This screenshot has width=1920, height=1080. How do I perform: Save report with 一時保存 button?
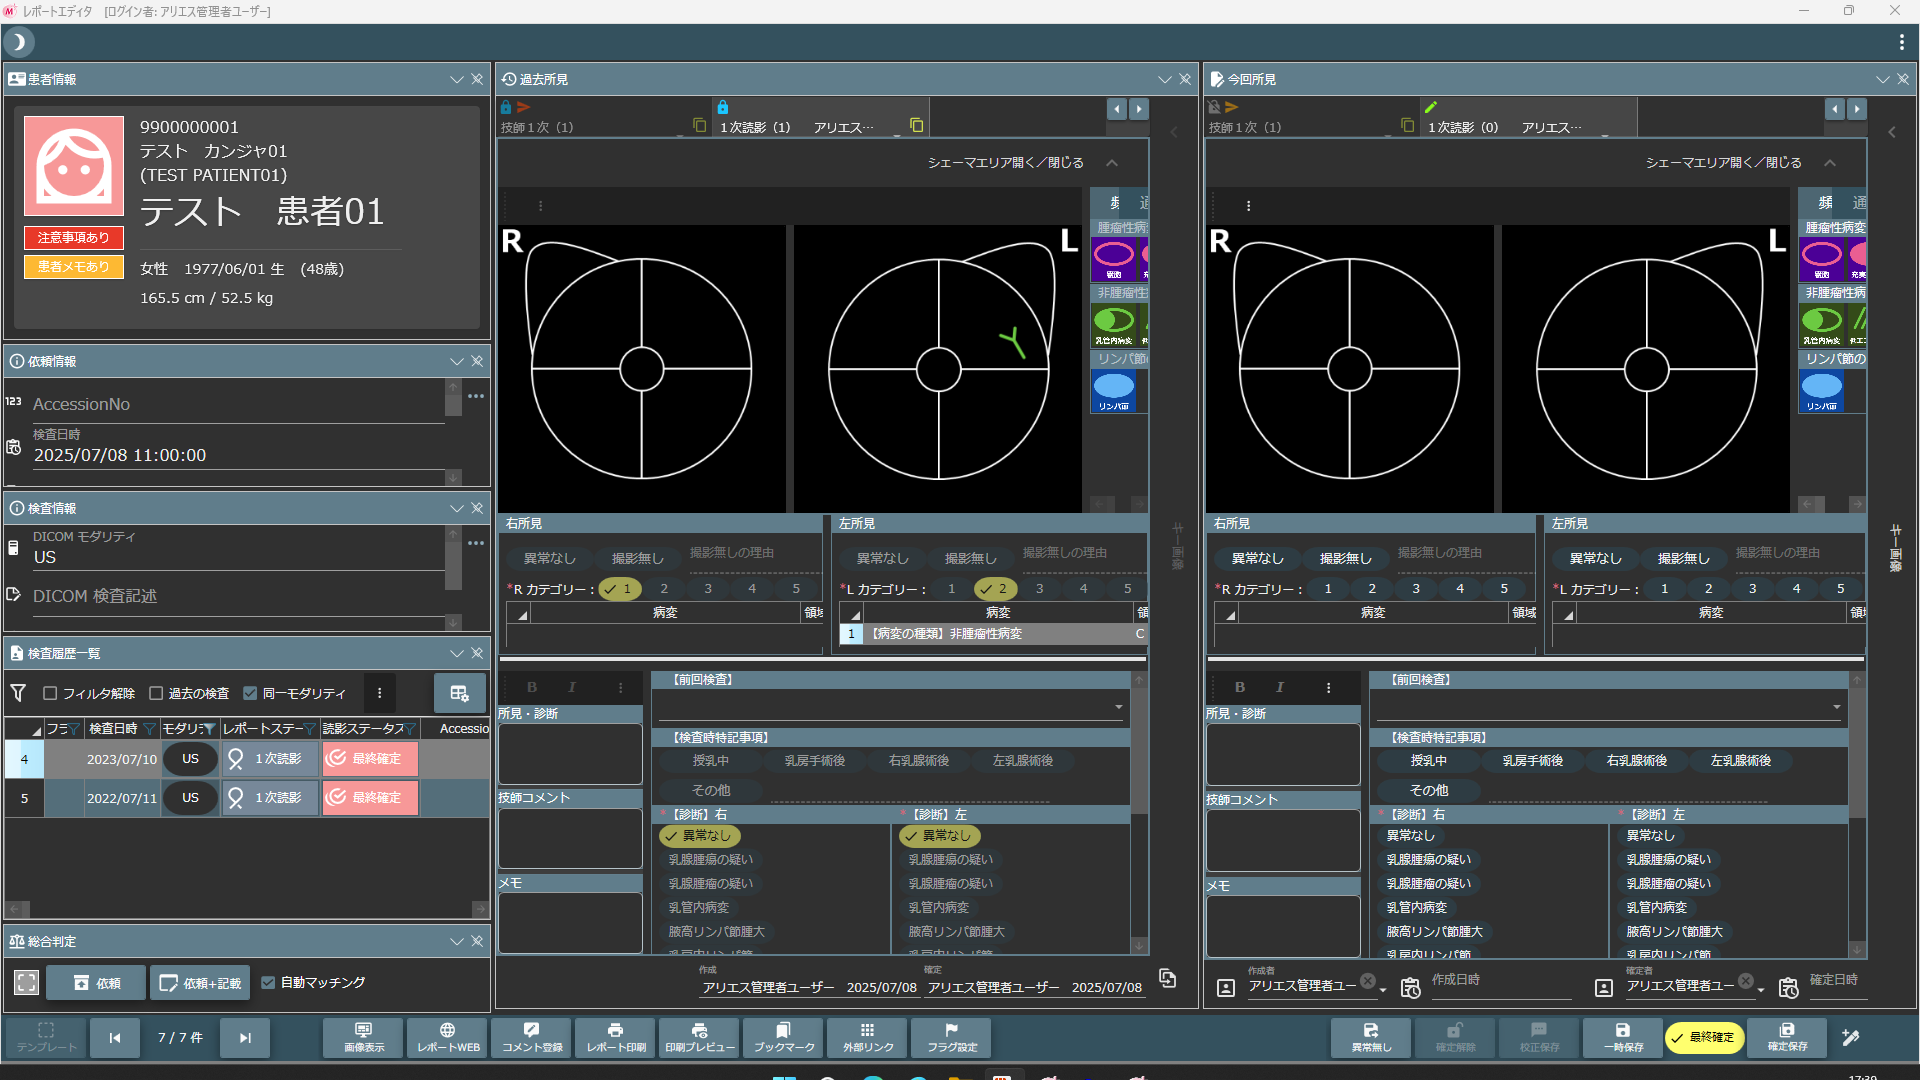click(1623, 1038)
